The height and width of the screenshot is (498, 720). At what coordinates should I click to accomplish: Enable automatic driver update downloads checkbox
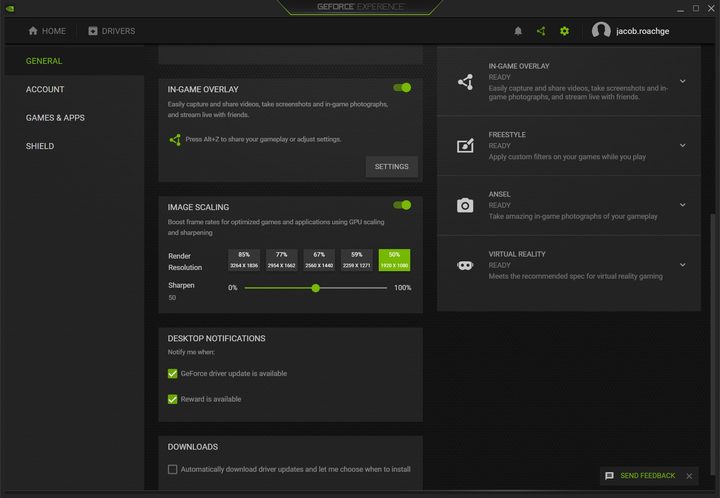pos(173,469)
